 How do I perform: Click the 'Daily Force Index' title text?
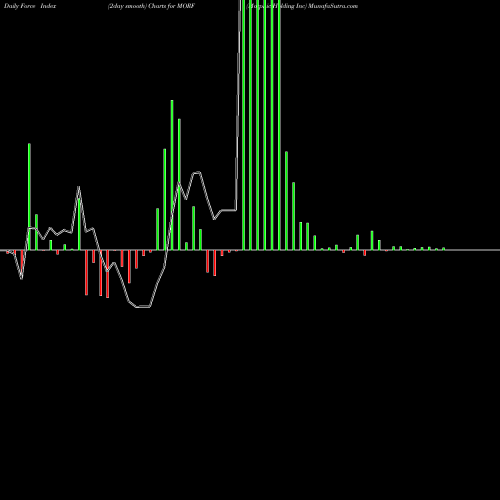point(30,6)
